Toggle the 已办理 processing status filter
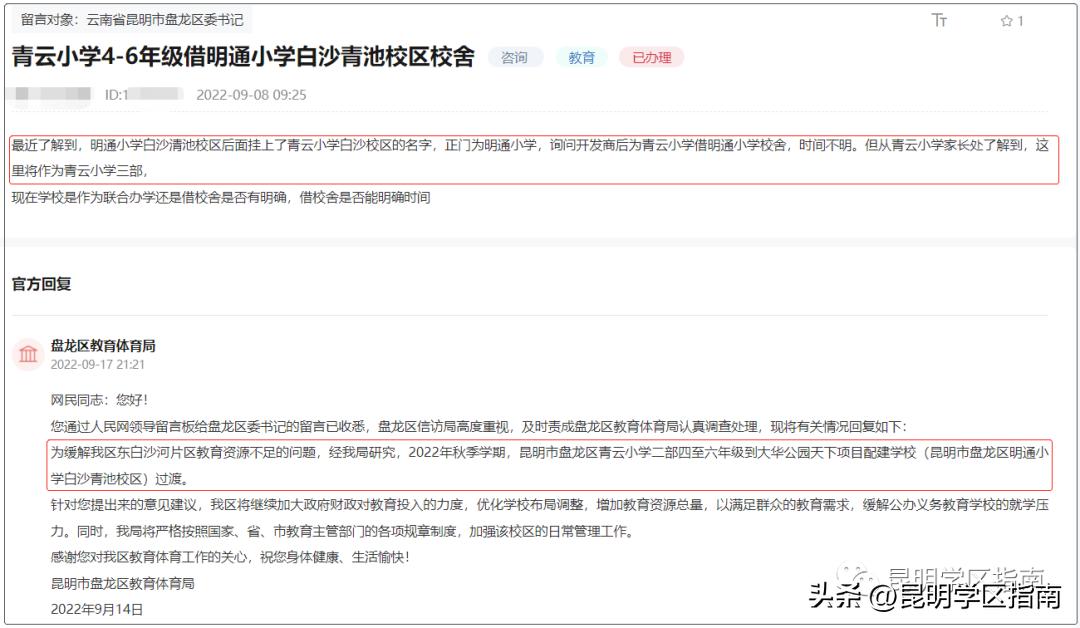The image size is (1080, 628). pos(651,58)
